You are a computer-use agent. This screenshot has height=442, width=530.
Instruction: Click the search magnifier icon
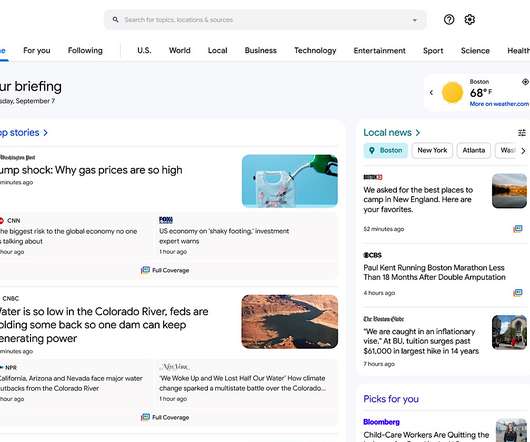click(x=116, y=20)
